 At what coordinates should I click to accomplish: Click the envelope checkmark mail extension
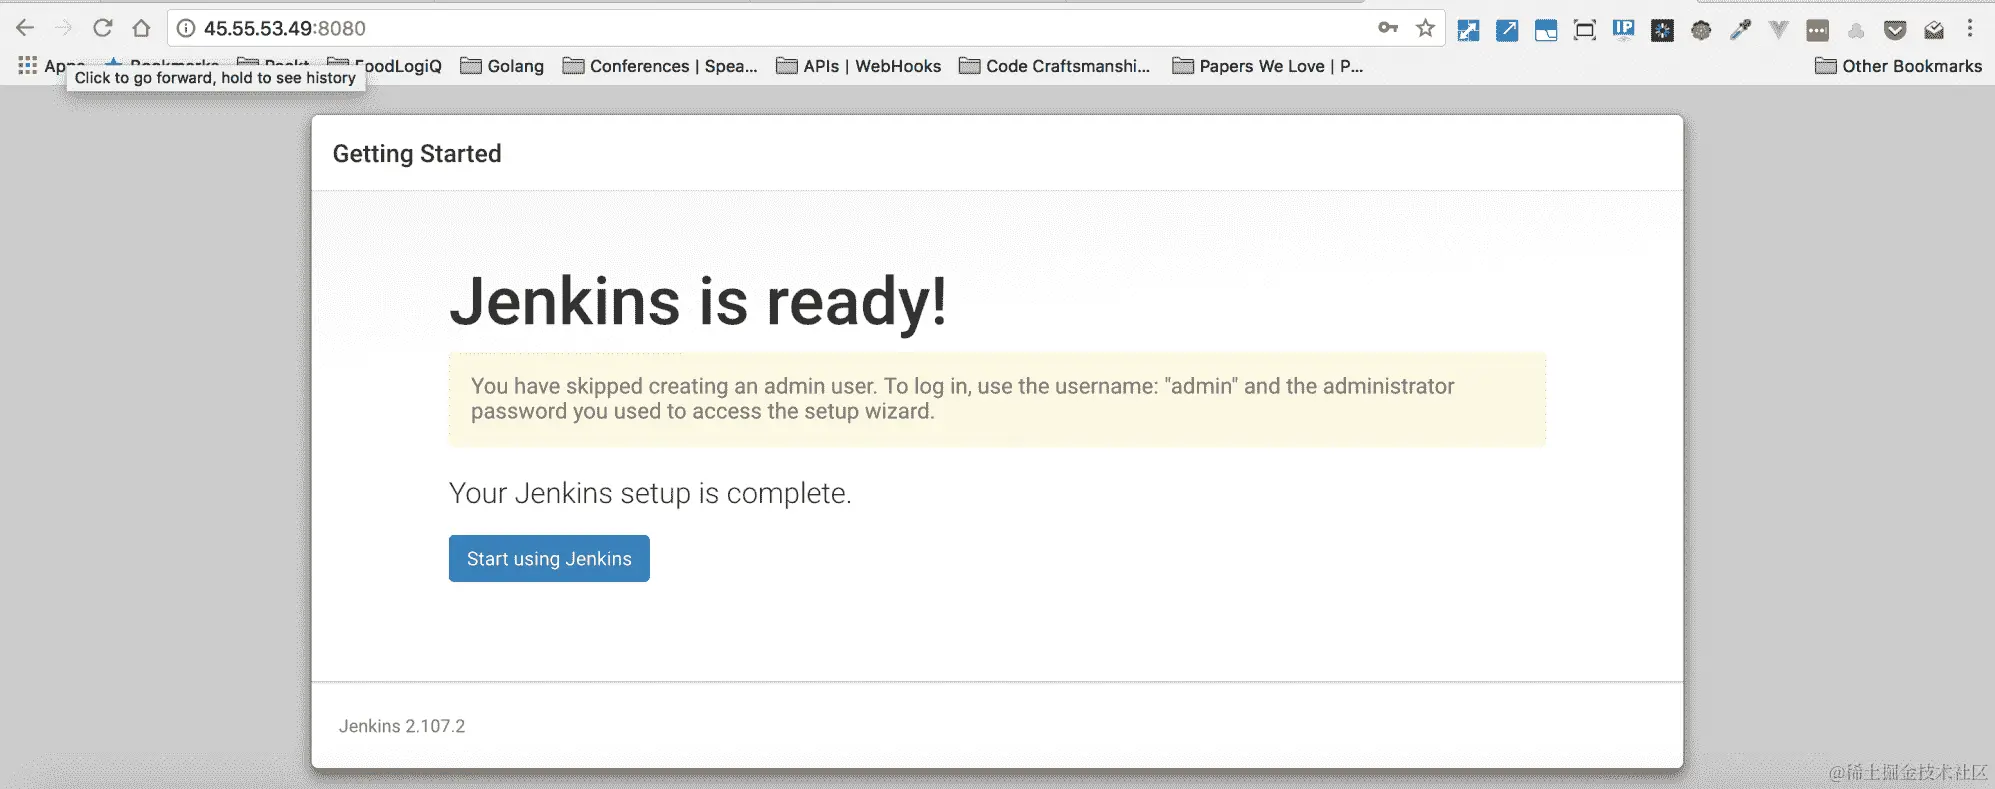(1934, 30)
